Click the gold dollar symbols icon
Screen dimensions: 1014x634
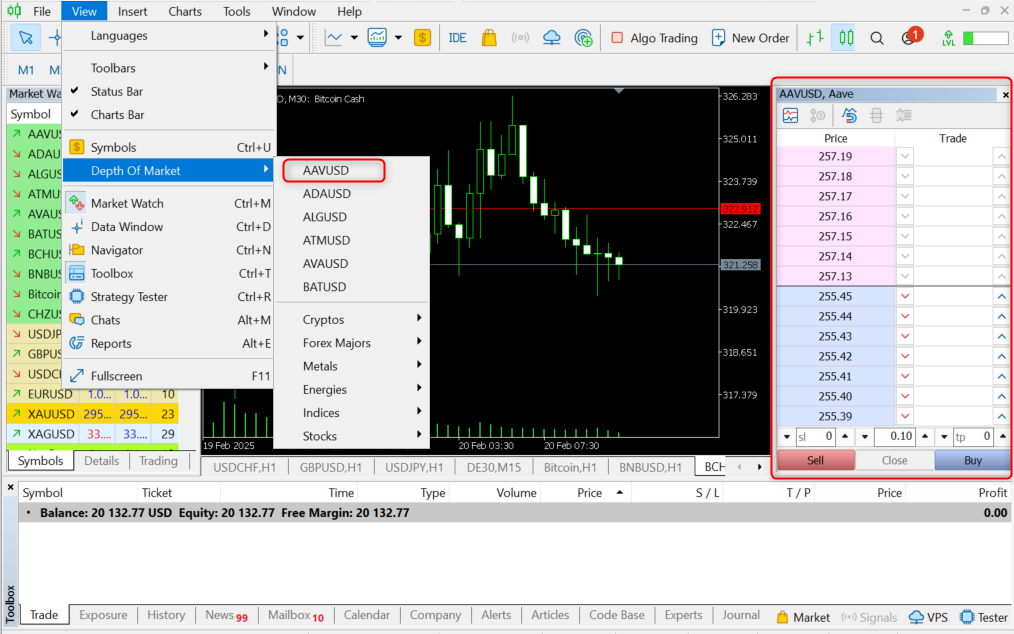tap(422, 38)
